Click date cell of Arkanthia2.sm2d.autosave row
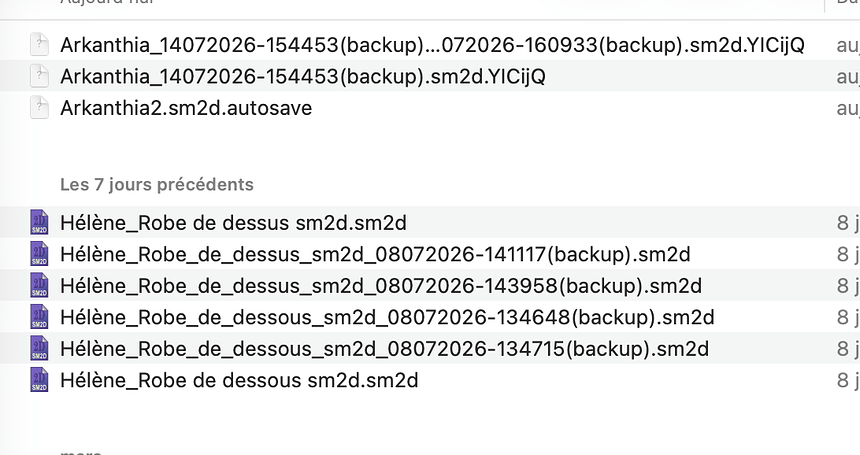 tap(848, 108)
